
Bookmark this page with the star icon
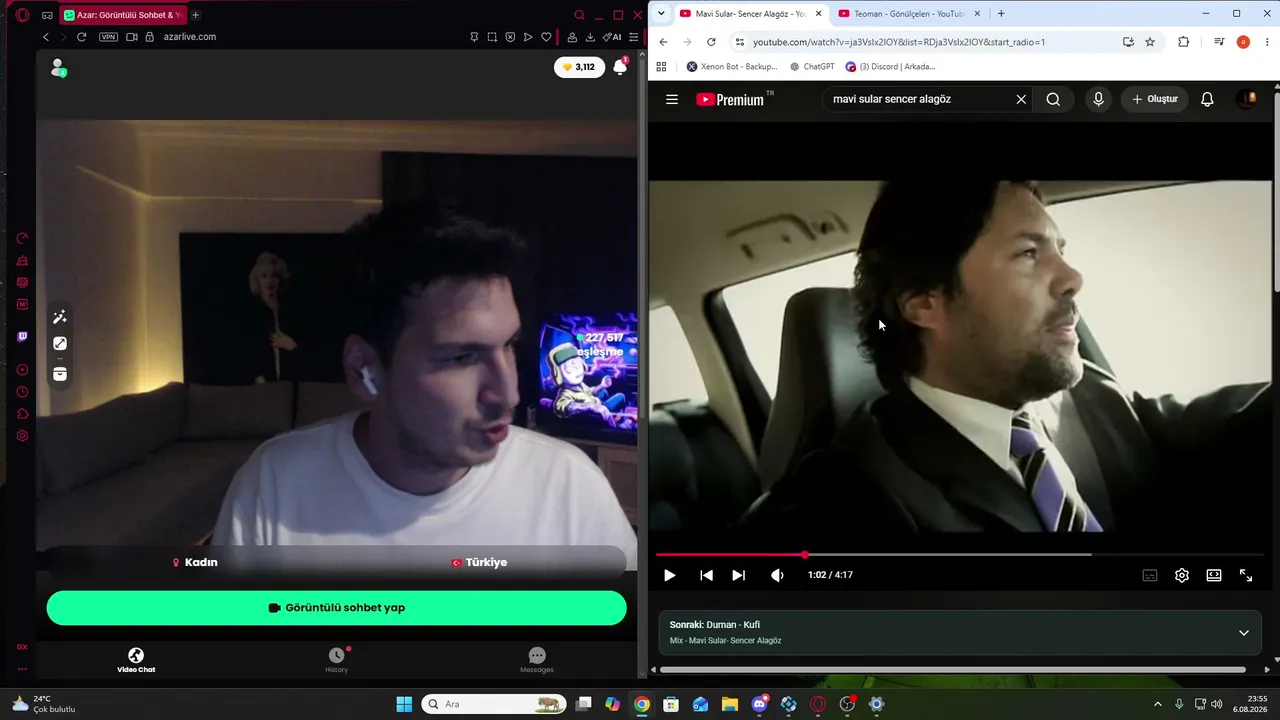(1150, 42)
